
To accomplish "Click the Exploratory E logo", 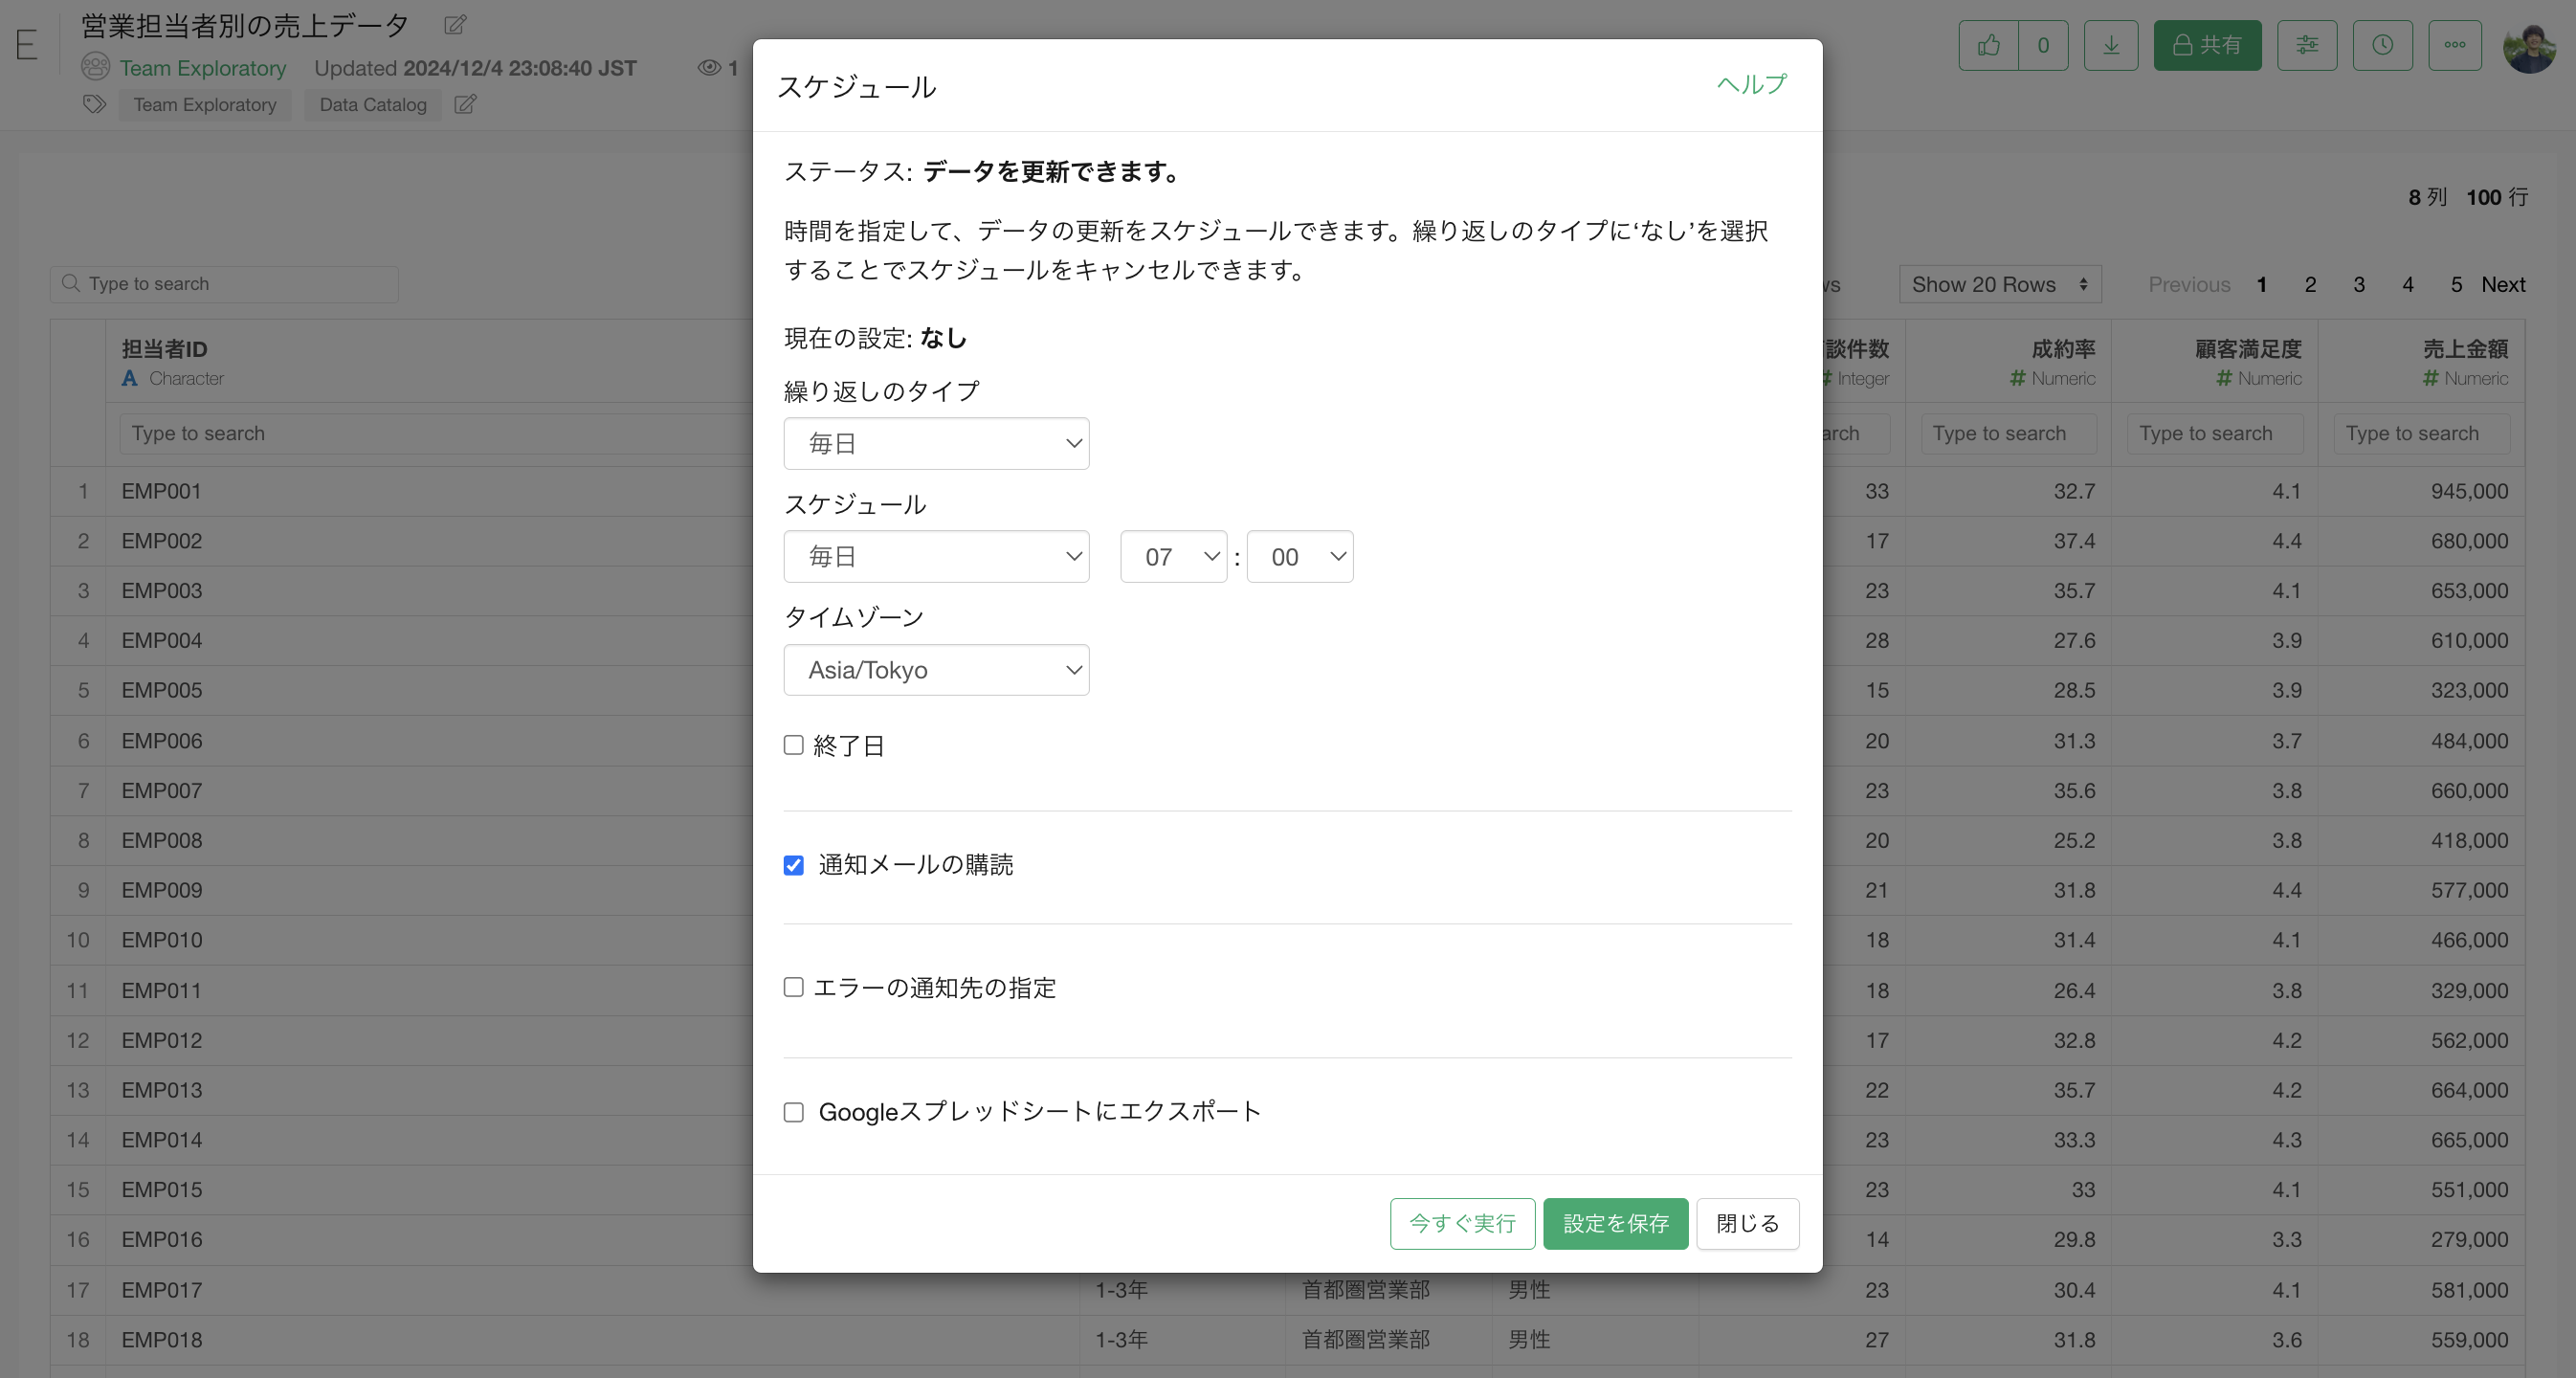I will (27, 45).
